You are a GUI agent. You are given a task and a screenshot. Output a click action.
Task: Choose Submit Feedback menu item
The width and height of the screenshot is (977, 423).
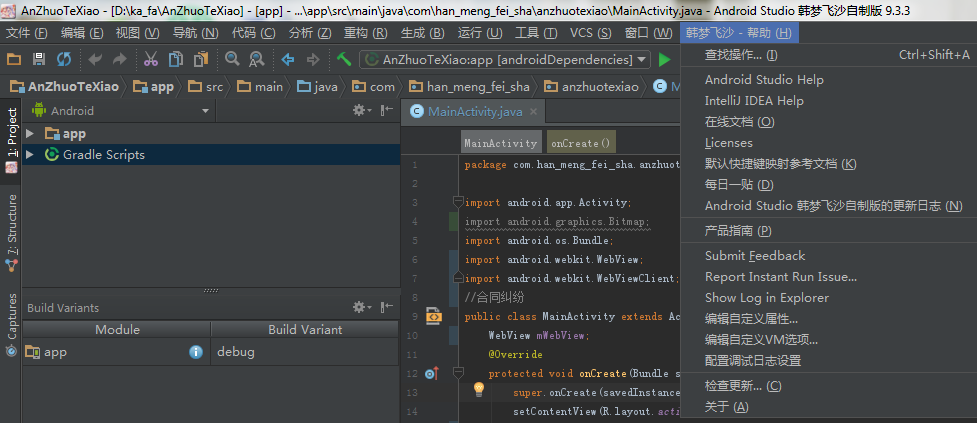tap(829, 255)
